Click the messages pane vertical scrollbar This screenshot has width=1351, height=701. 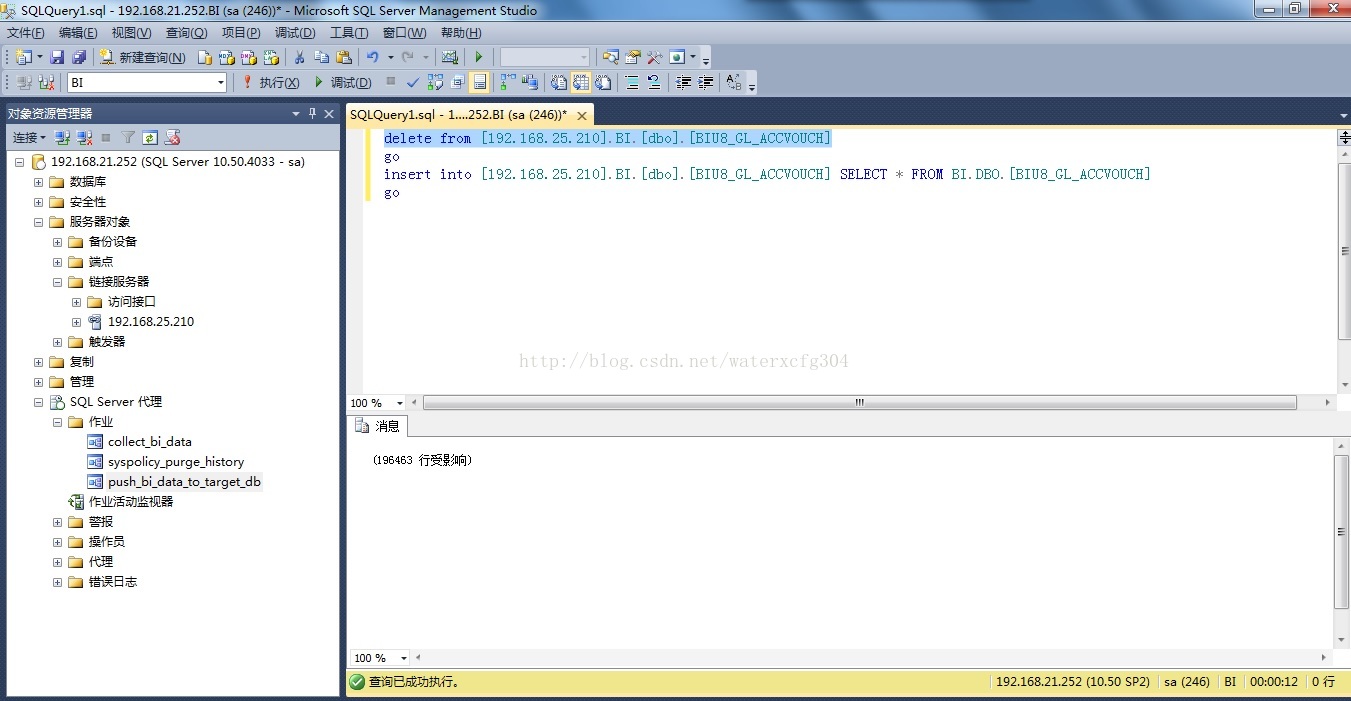click(x=1343, y=532)
